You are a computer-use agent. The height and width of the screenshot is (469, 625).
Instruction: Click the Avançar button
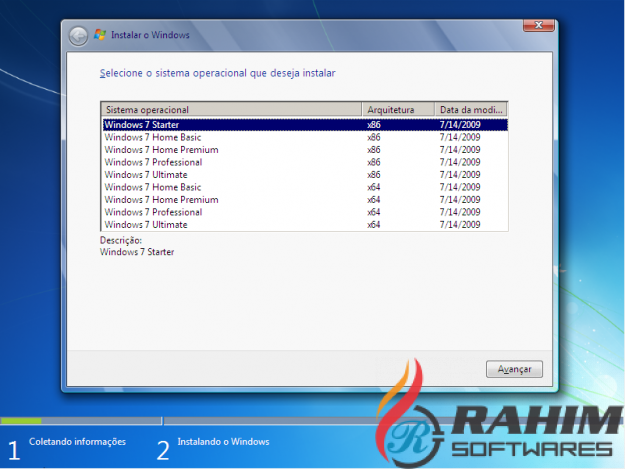coord(514,369)
